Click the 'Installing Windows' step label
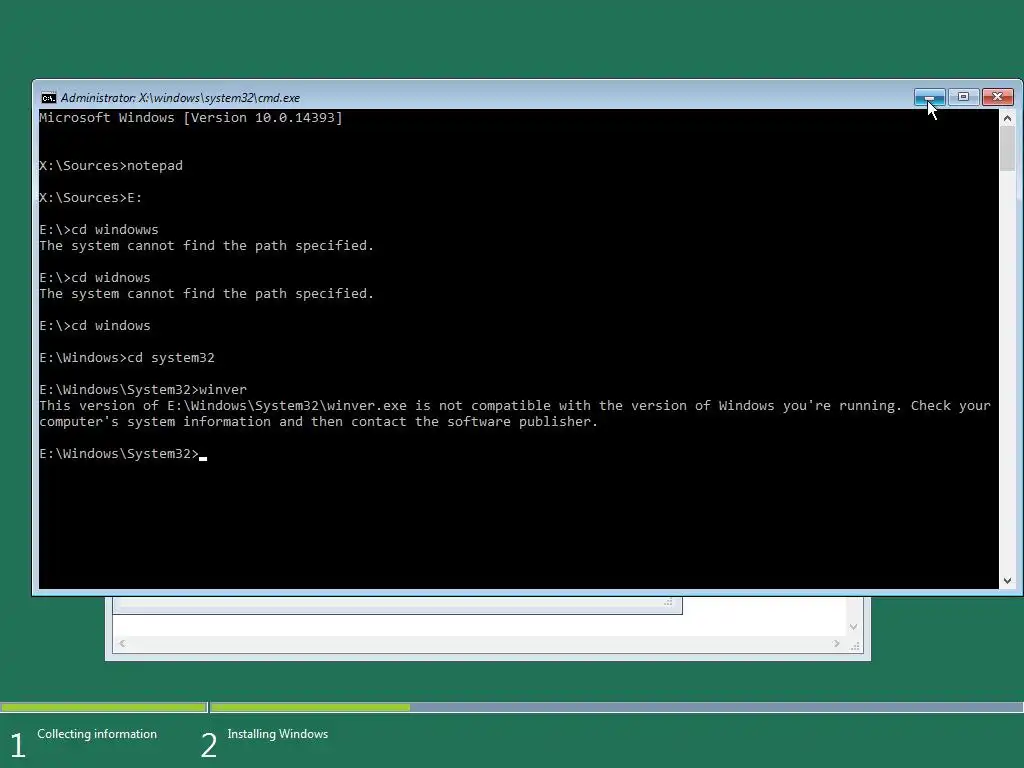 point(278,734)
